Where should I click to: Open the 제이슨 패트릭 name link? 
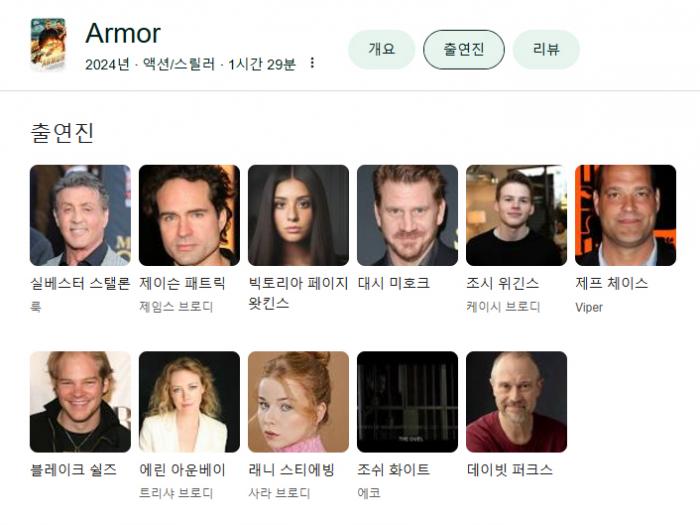point(182,283)
